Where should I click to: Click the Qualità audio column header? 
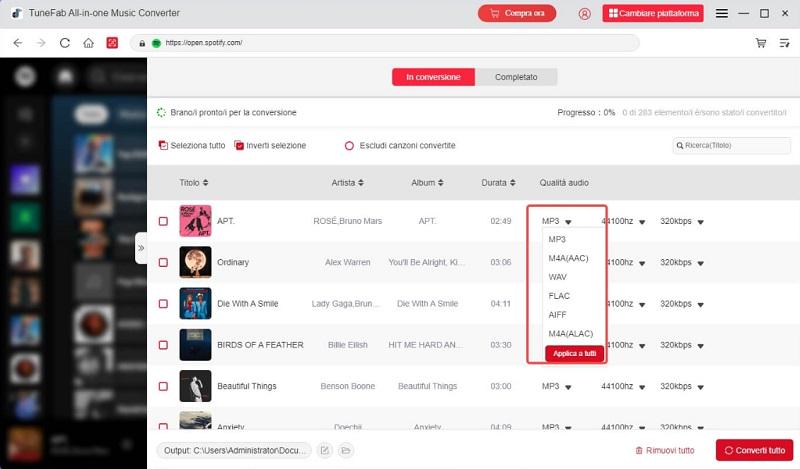tap(564, 183)
